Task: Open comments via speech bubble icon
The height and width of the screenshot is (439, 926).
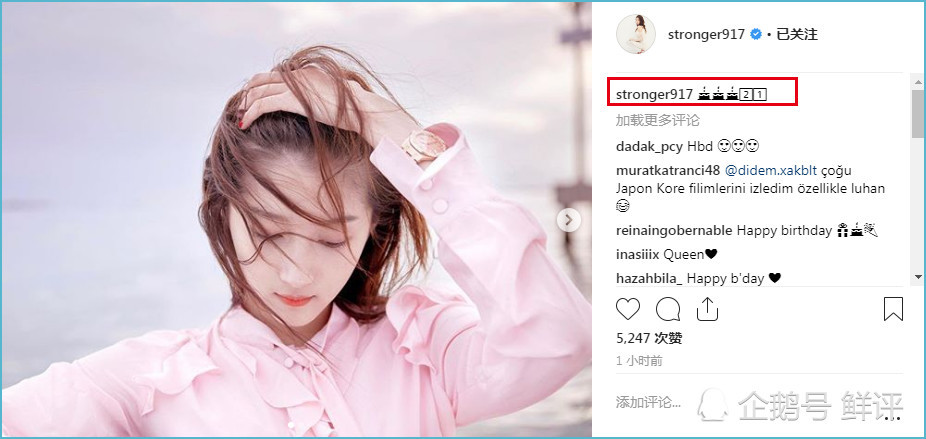Action: [x=668, y=309]
